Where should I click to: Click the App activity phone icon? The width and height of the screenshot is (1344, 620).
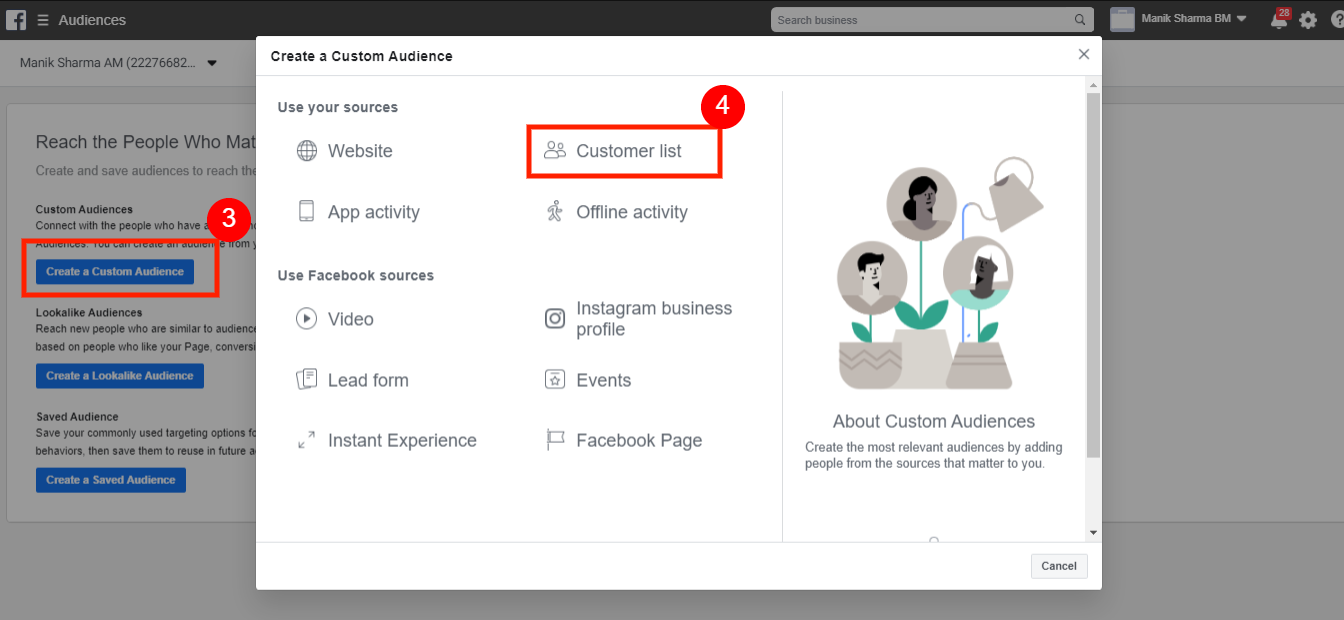[x=307, y=211]
